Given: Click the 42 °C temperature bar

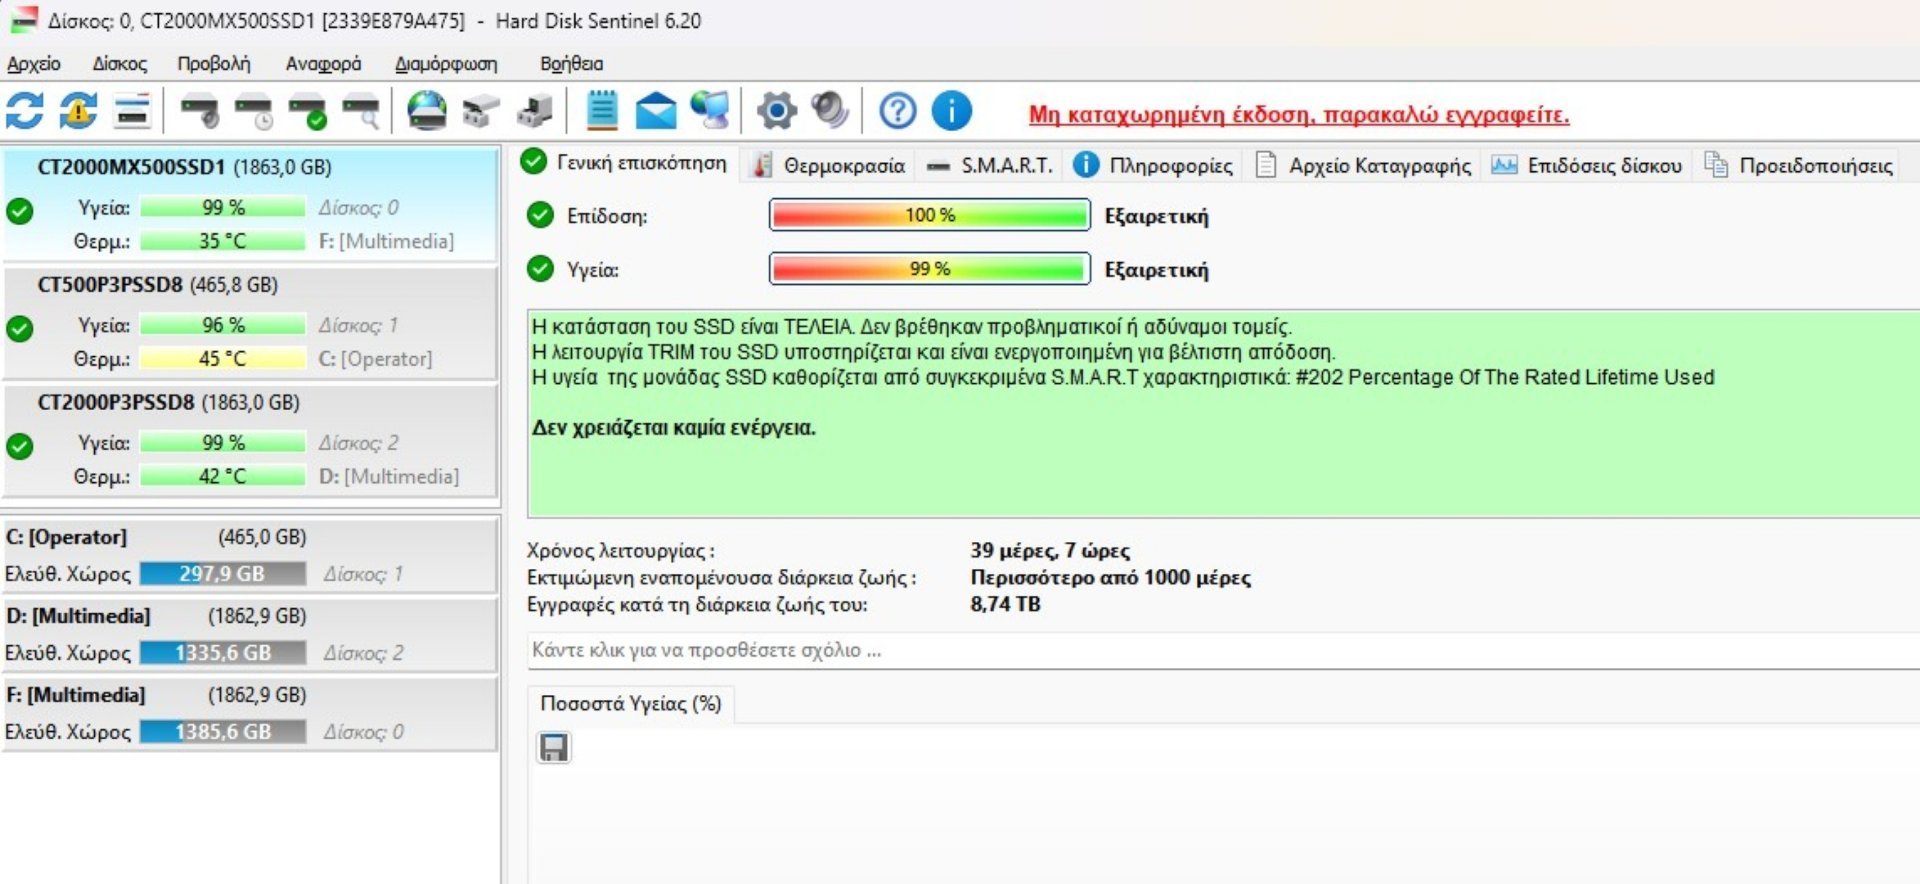Looking at the screenshot, I should 222,477.
